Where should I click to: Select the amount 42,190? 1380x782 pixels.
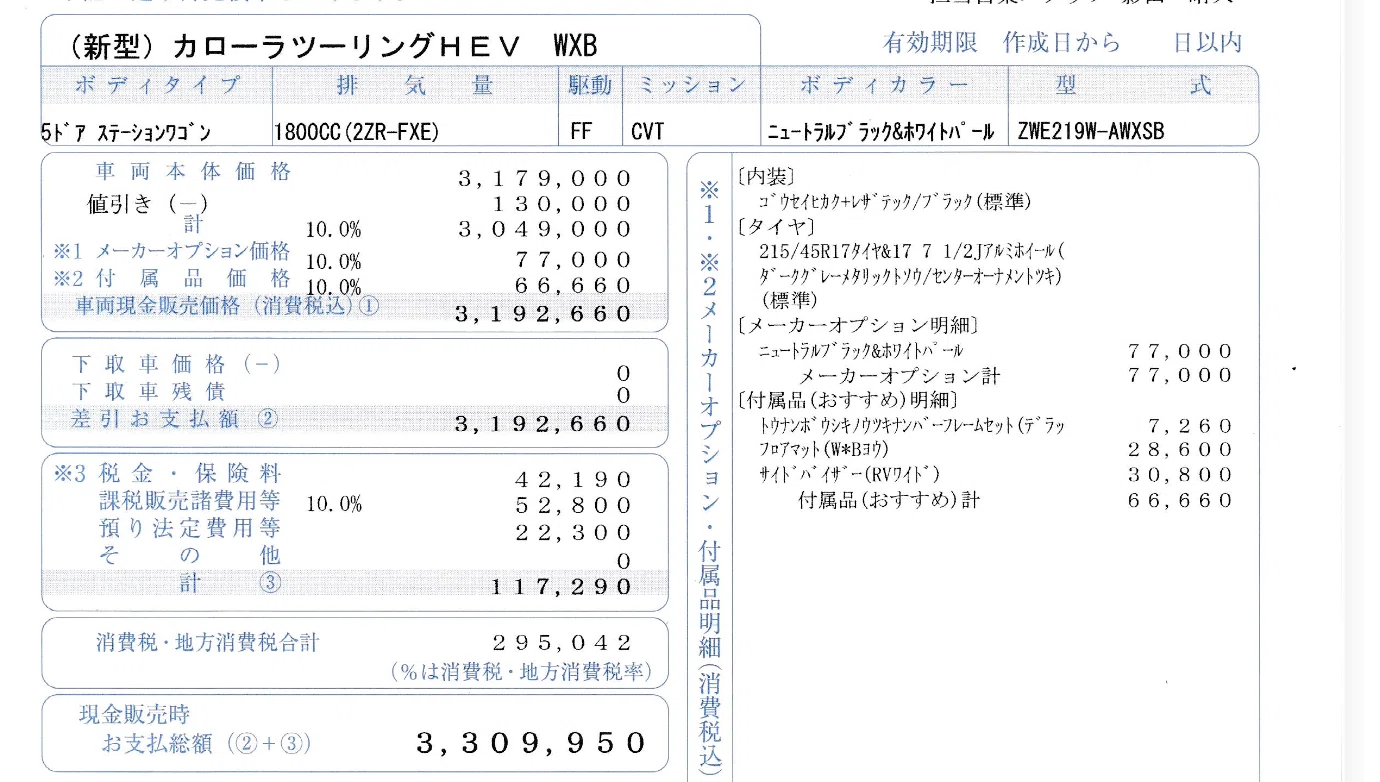coord(573,479)
